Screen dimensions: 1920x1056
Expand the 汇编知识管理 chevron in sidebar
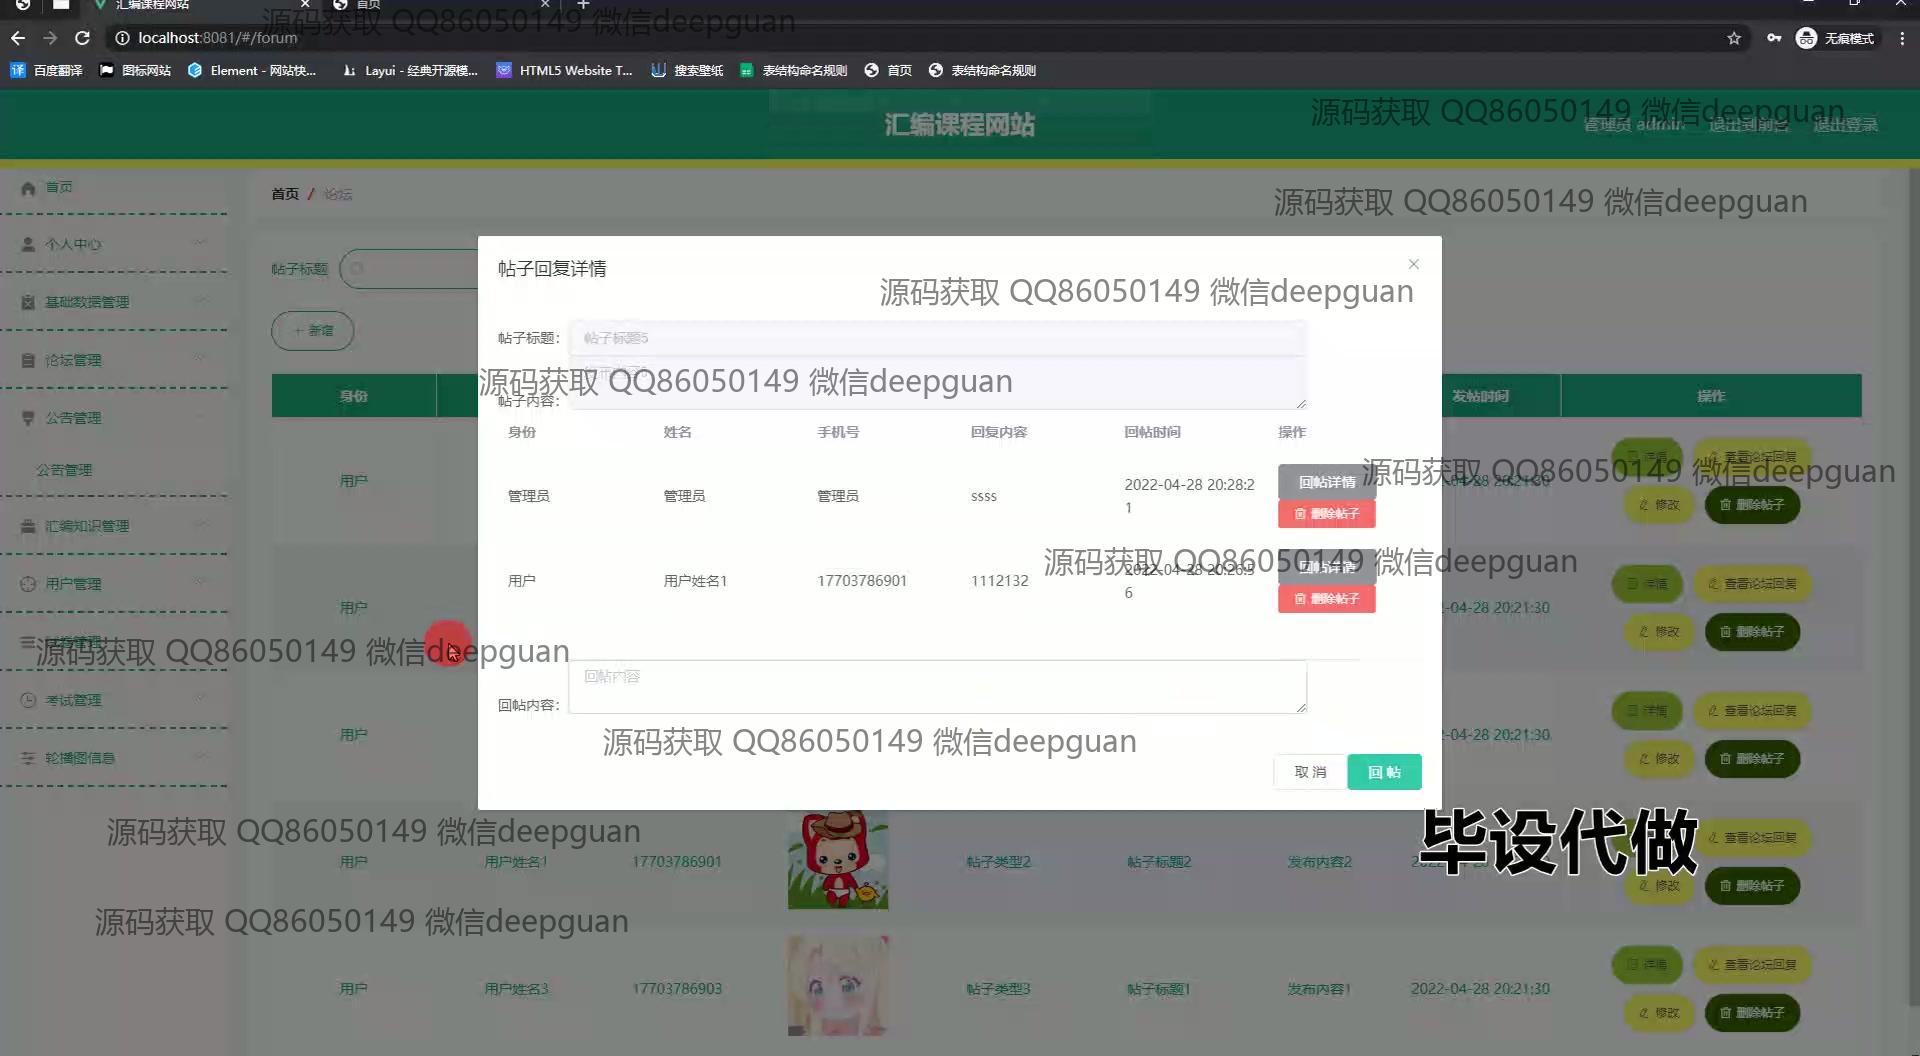(x=200, y=525)
